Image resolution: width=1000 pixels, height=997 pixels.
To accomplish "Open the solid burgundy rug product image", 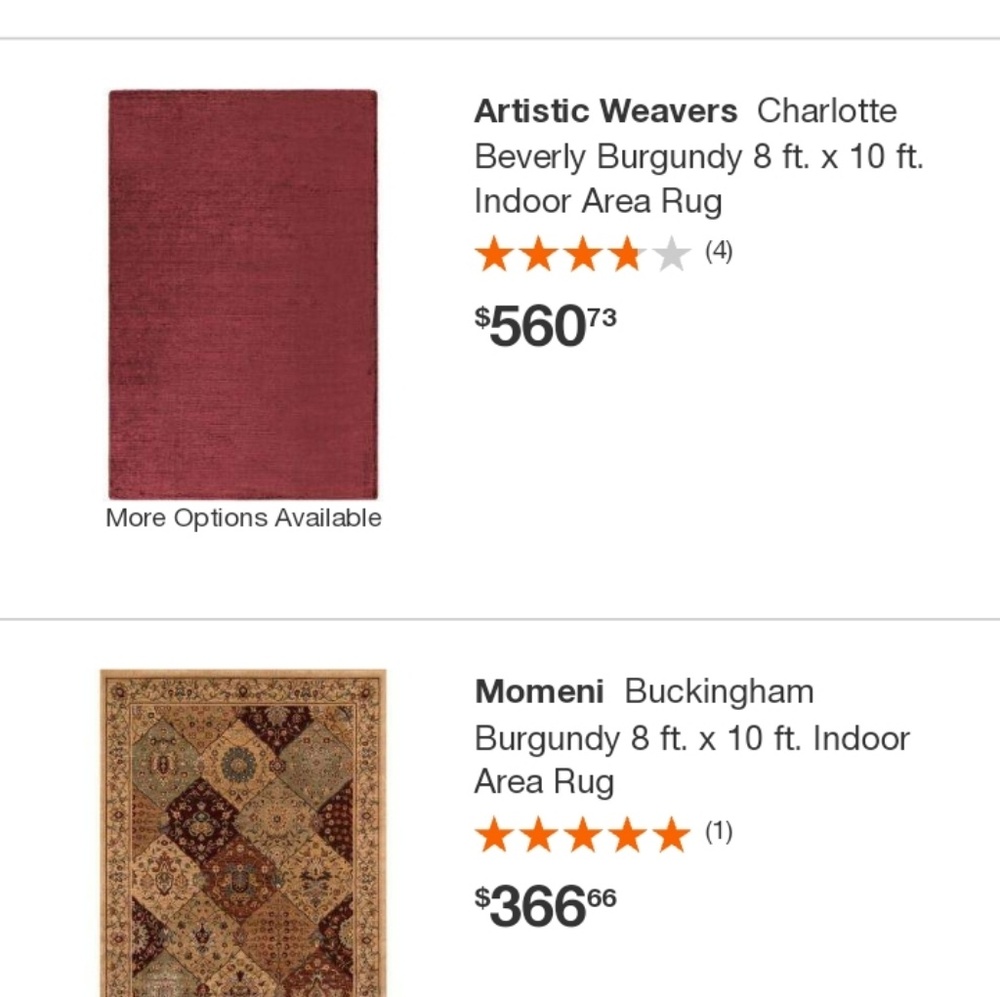I will pos(243,294).
